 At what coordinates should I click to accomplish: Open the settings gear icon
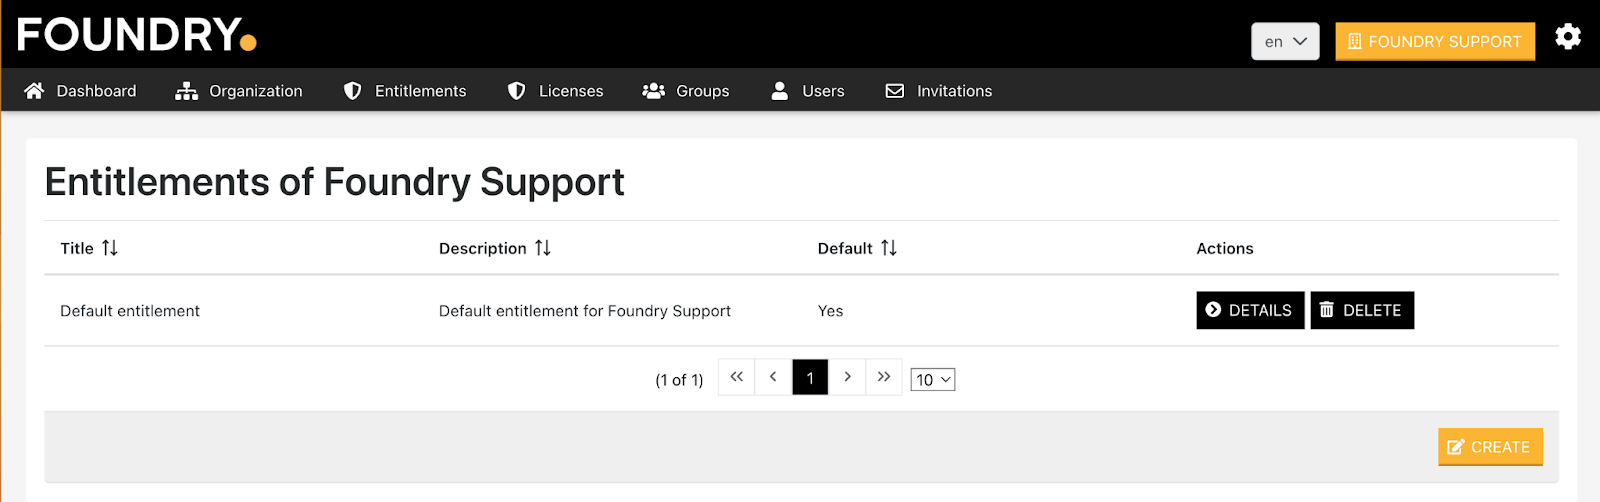(1568, 37)
